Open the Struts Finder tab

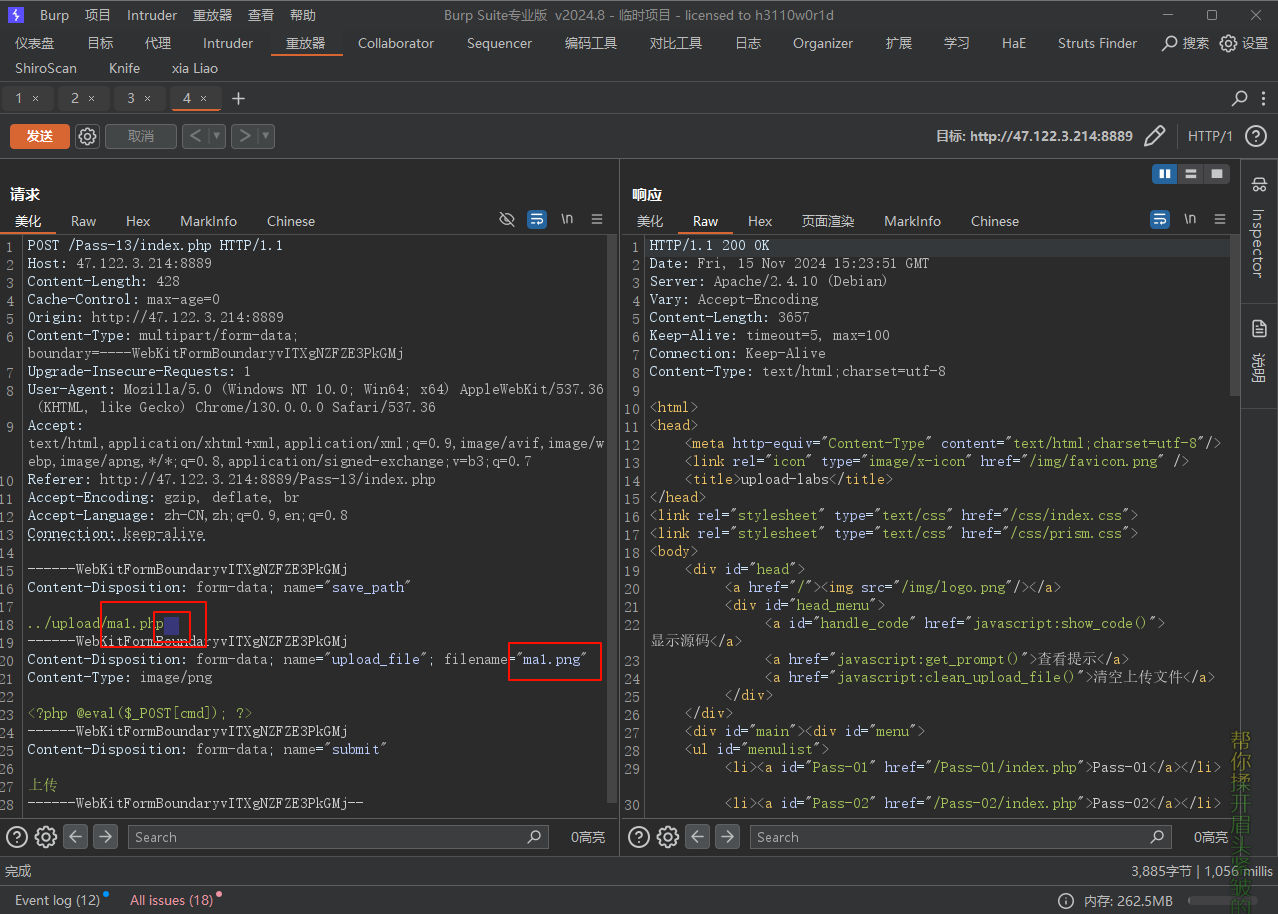pyautogui.click(x=1097, y=43)
